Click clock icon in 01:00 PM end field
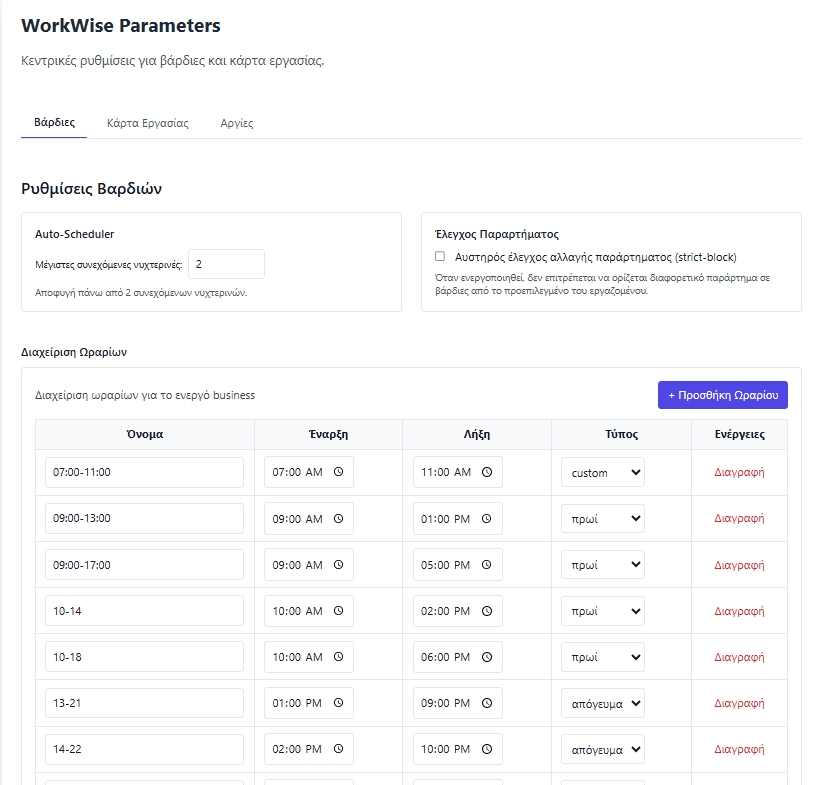This screenshot has height=785, width=815. pyautogui.click(x=487, y=519)
